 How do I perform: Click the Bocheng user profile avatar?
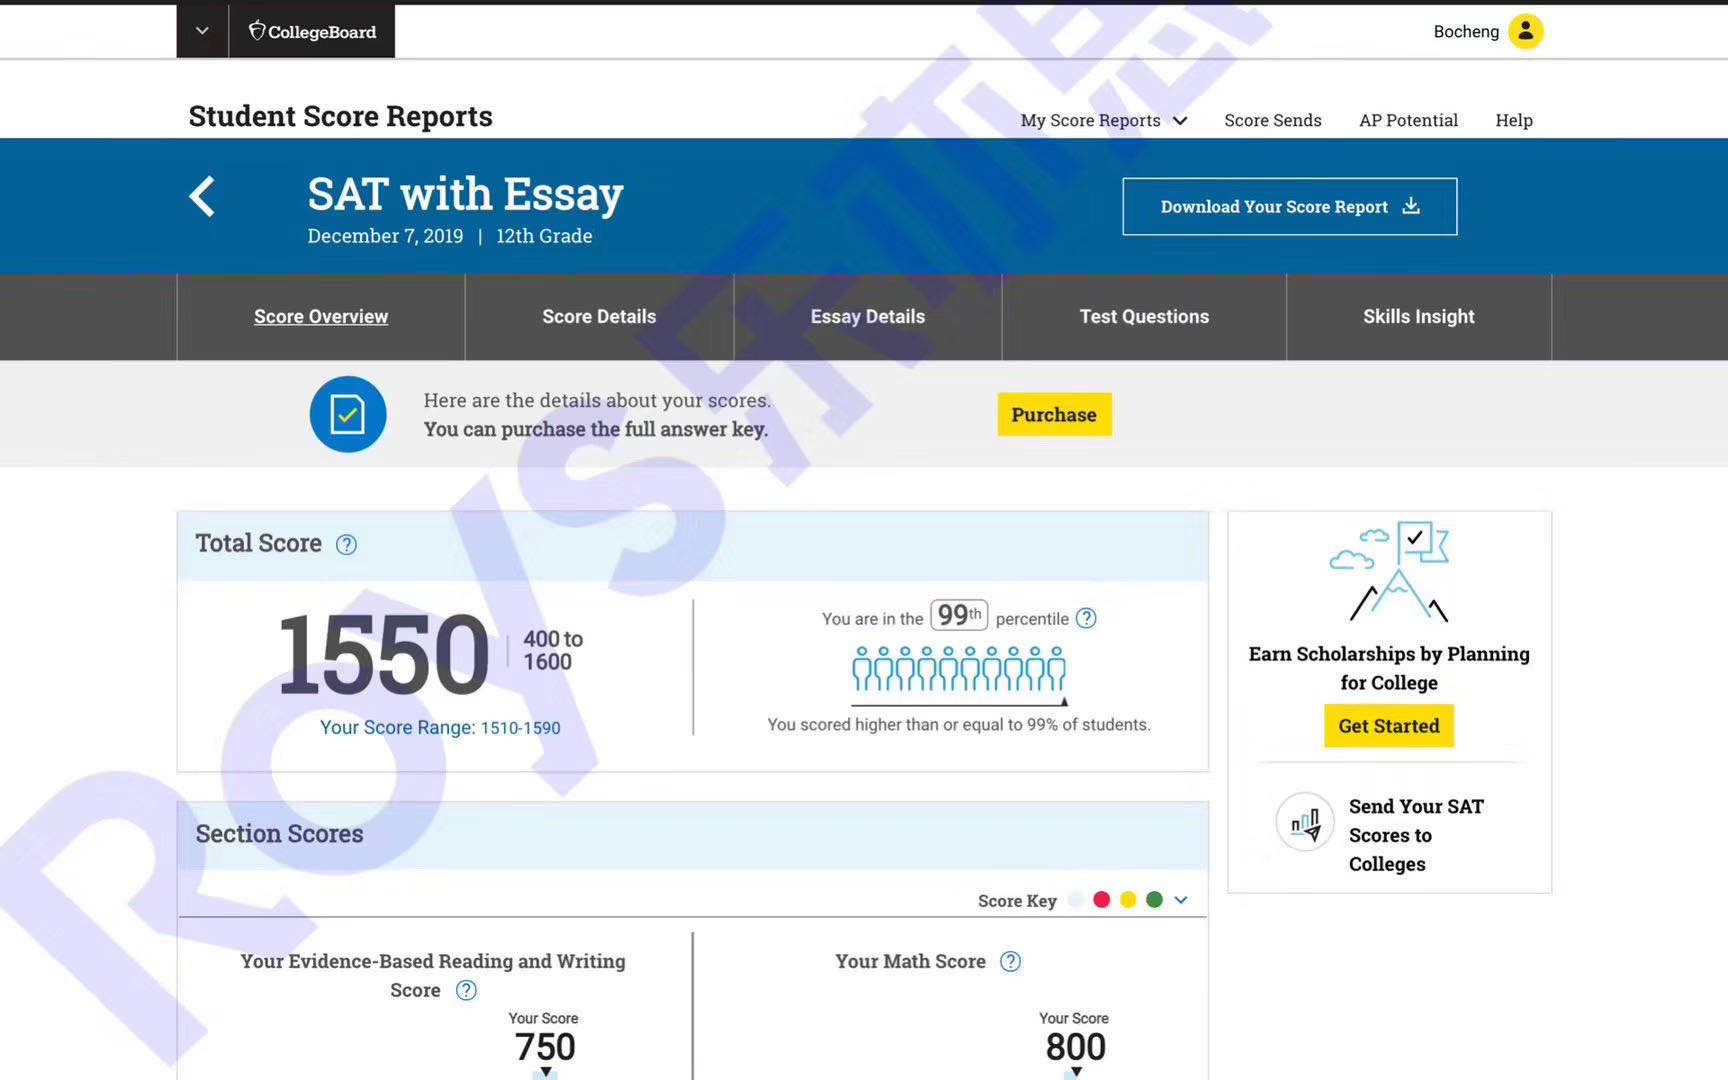[1525, 31]
